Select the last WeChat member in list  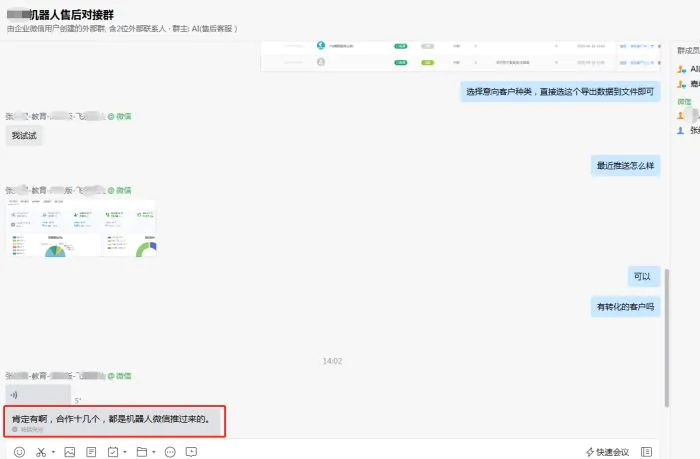click(688, 130)
